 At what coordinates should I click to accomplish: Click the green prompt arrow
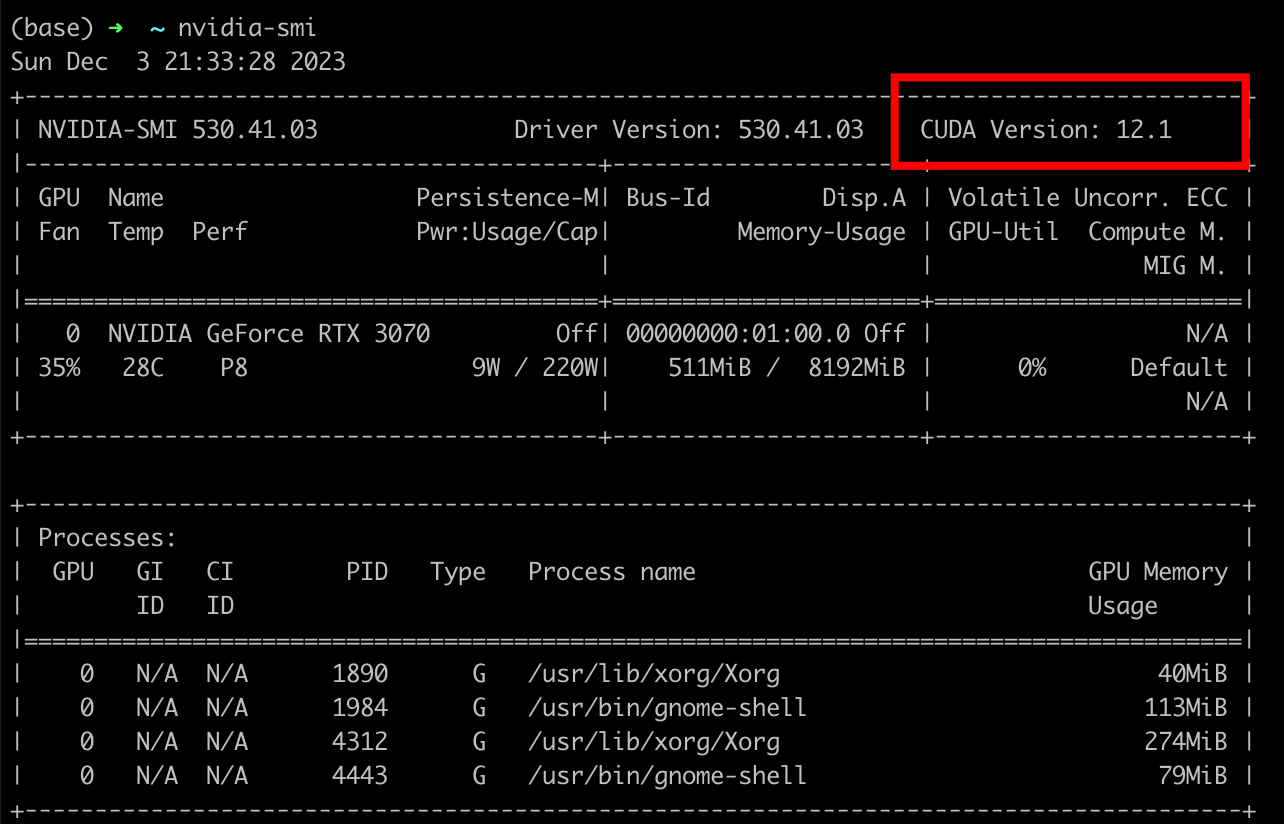click(115, 28)
